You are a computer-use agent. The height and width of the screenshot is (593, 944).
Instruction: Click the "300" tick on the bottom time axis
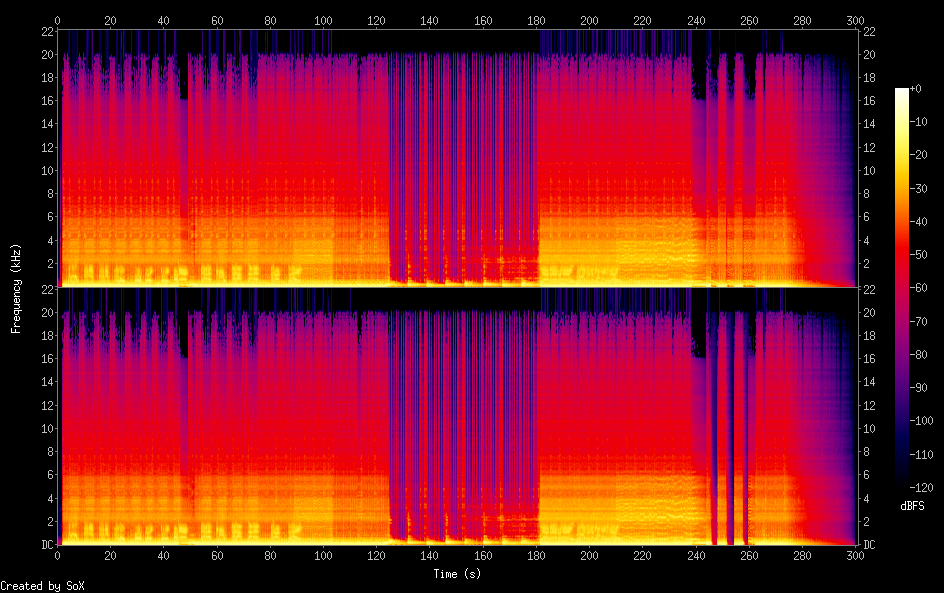[855, 555]
